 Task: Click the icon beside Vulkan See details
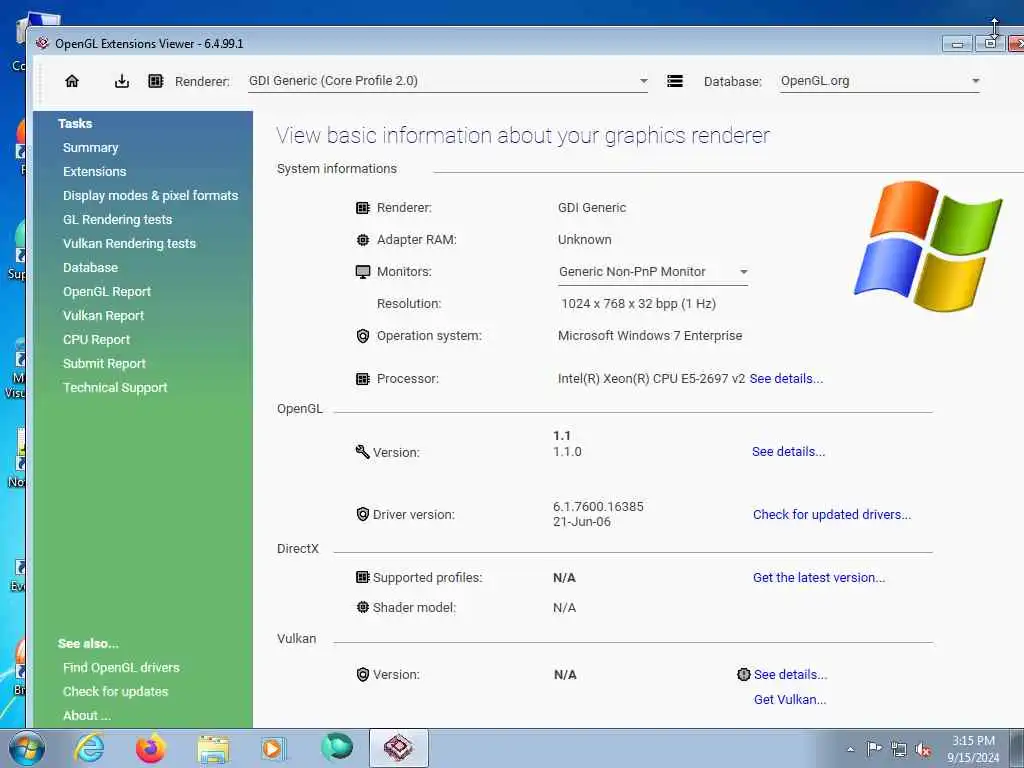coord(743,675)
